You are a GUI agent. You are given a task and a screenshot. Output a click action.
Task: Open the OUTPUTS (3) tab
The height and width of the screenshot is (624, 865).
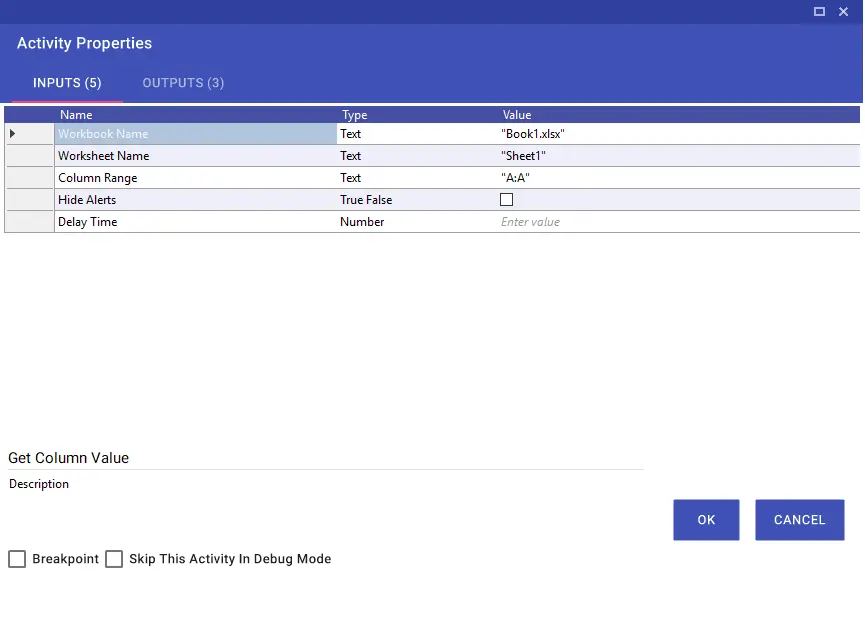(183, 83)
